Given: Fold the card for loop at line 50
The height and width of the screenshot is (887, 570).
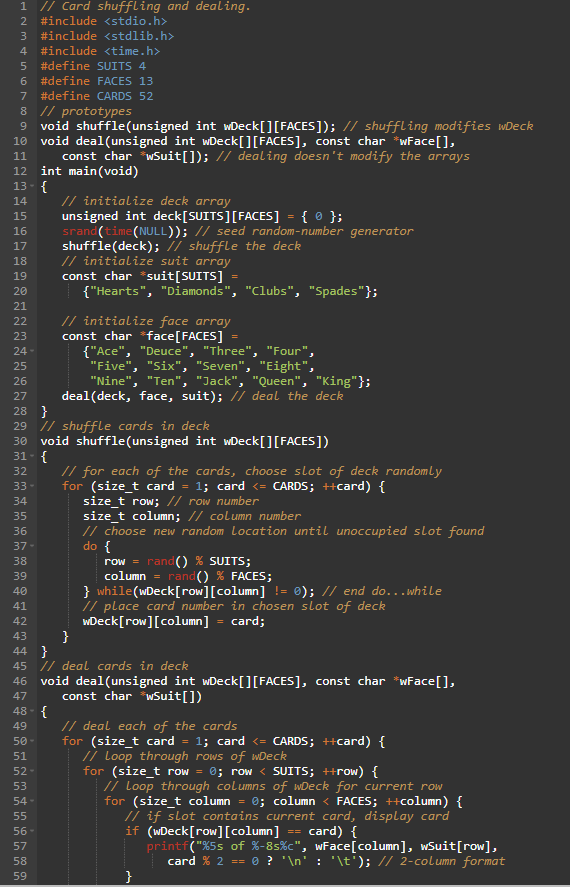Looking at the screenshot, I should 32,741.
